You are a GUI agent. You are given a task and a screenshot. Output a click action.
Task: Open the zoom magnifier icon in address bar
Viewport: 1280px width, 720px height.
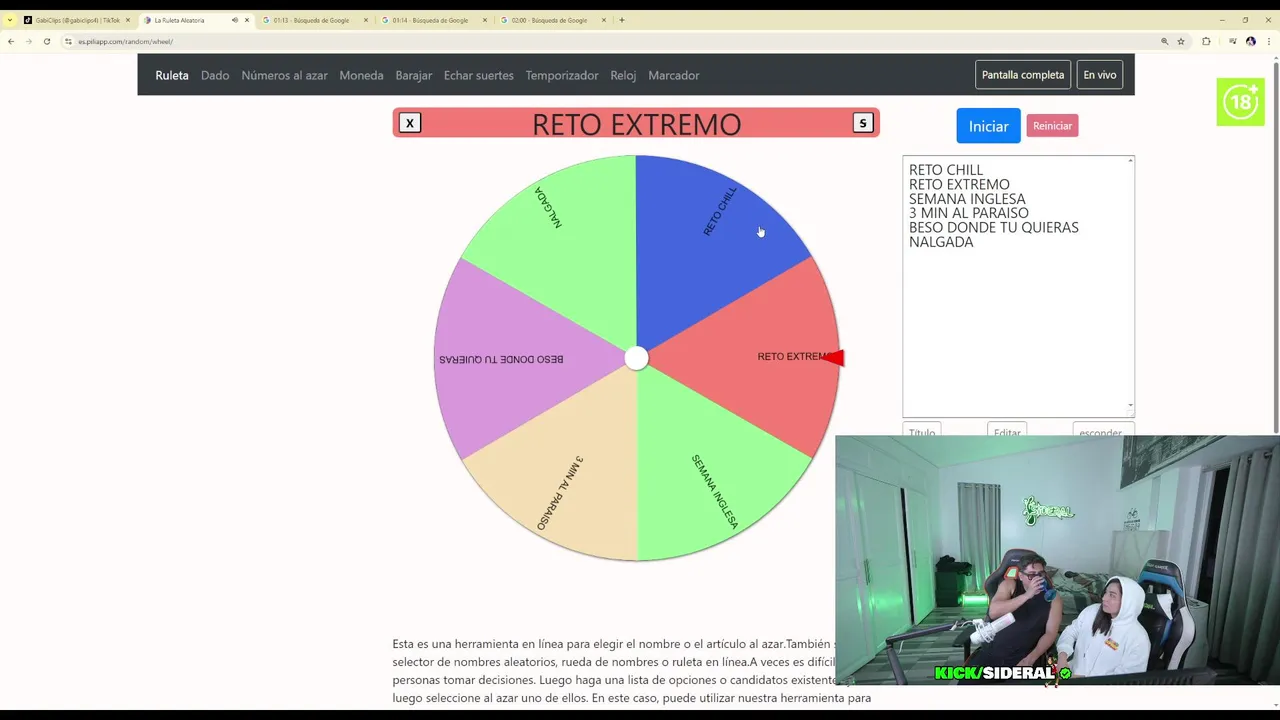click(1164, 41)
